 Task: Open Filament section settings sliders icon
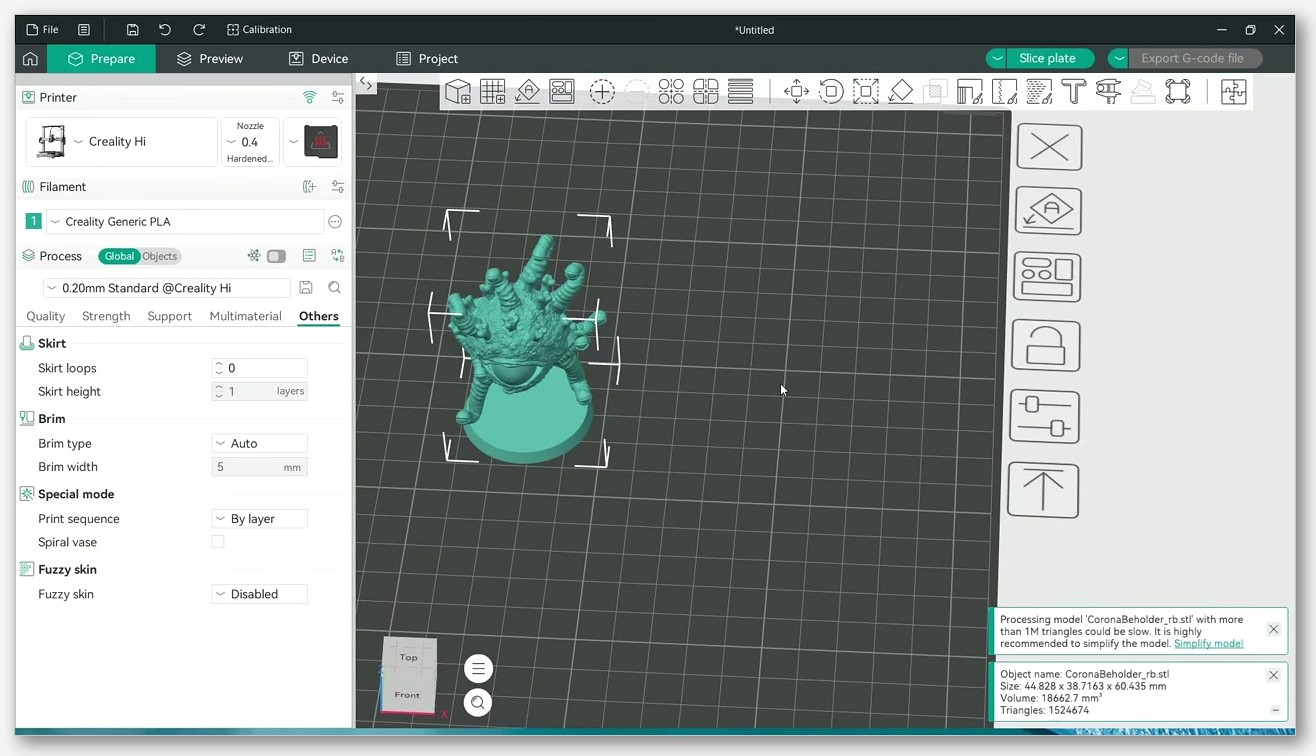[x=338, y=186]
